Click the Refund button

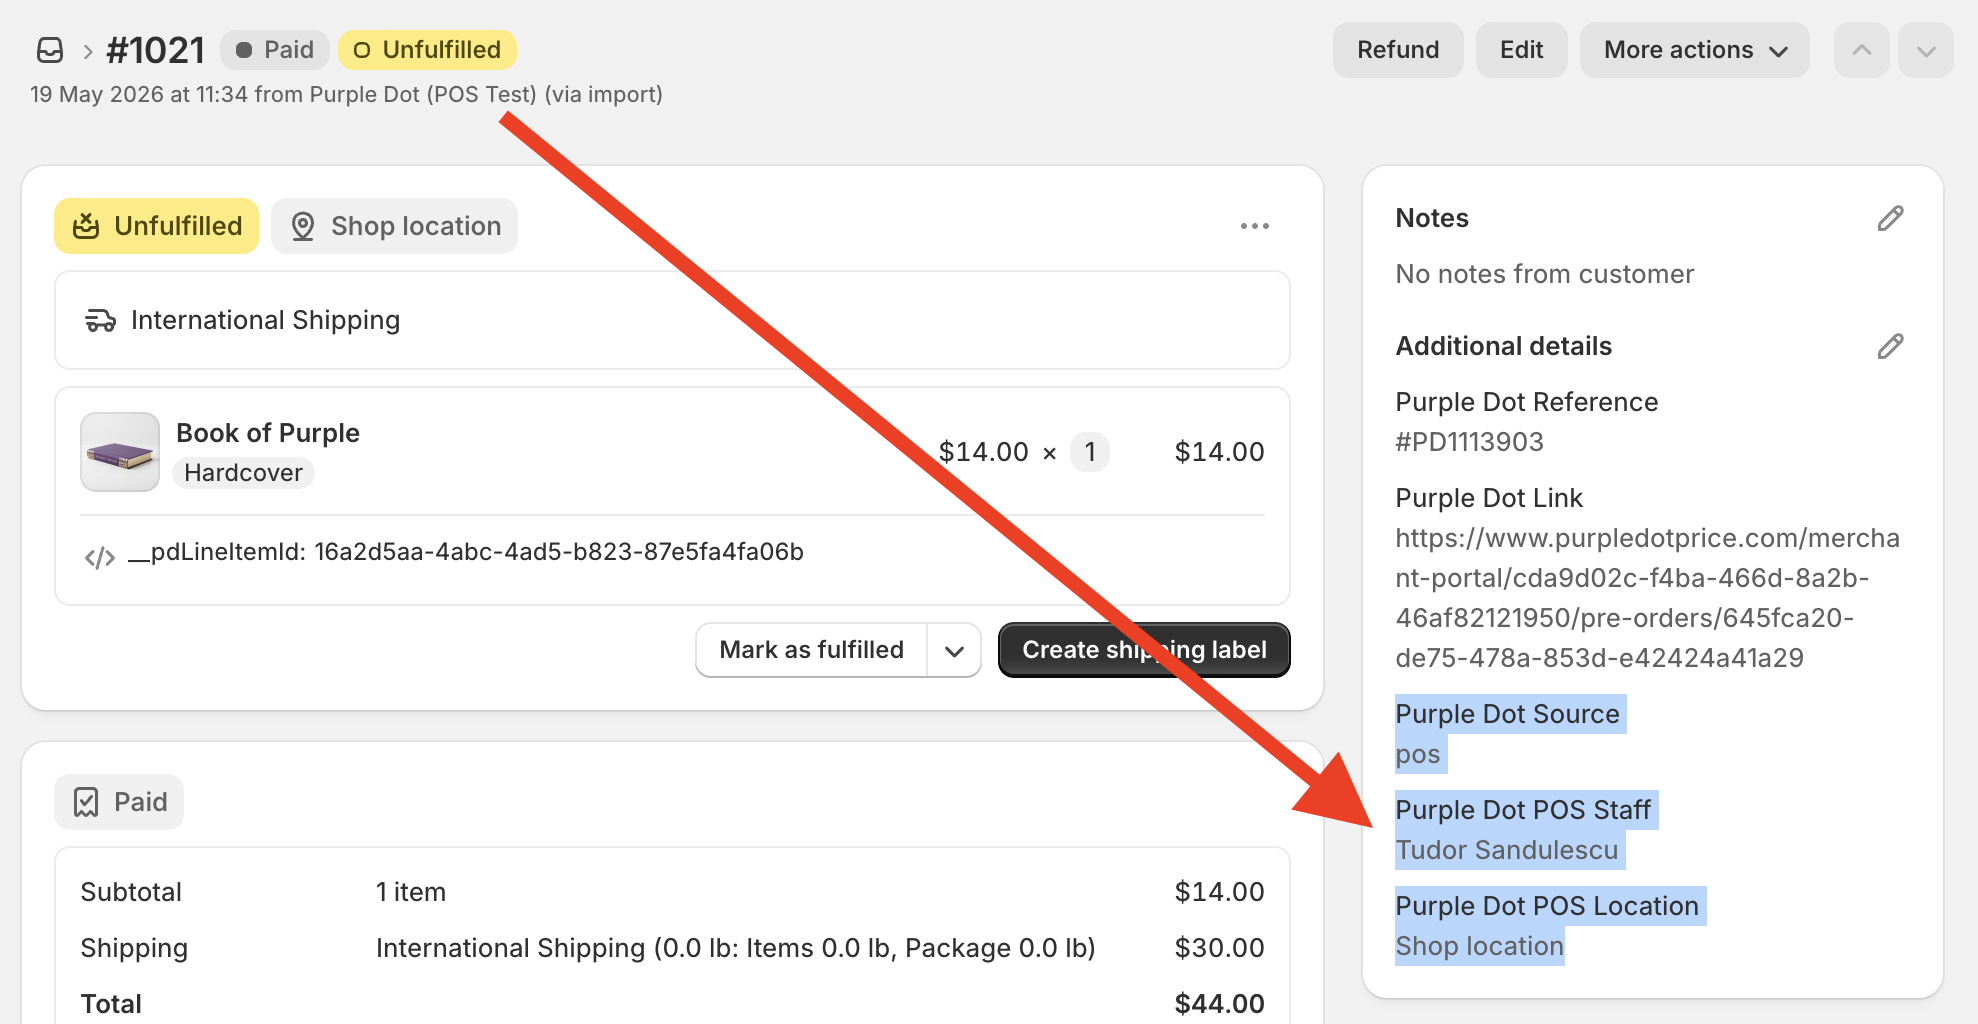(x=1398, y=50)
